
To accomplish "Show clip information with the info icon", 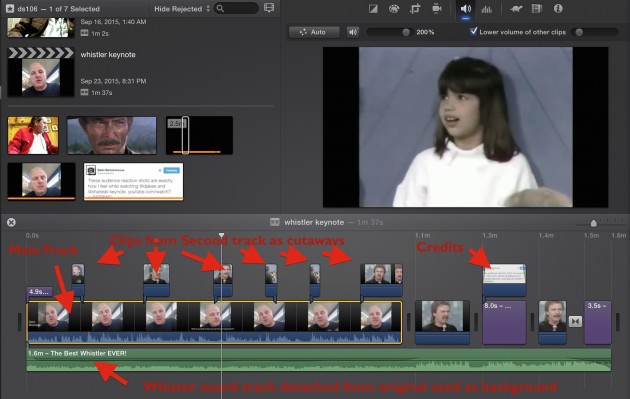I will pos(558,8).
